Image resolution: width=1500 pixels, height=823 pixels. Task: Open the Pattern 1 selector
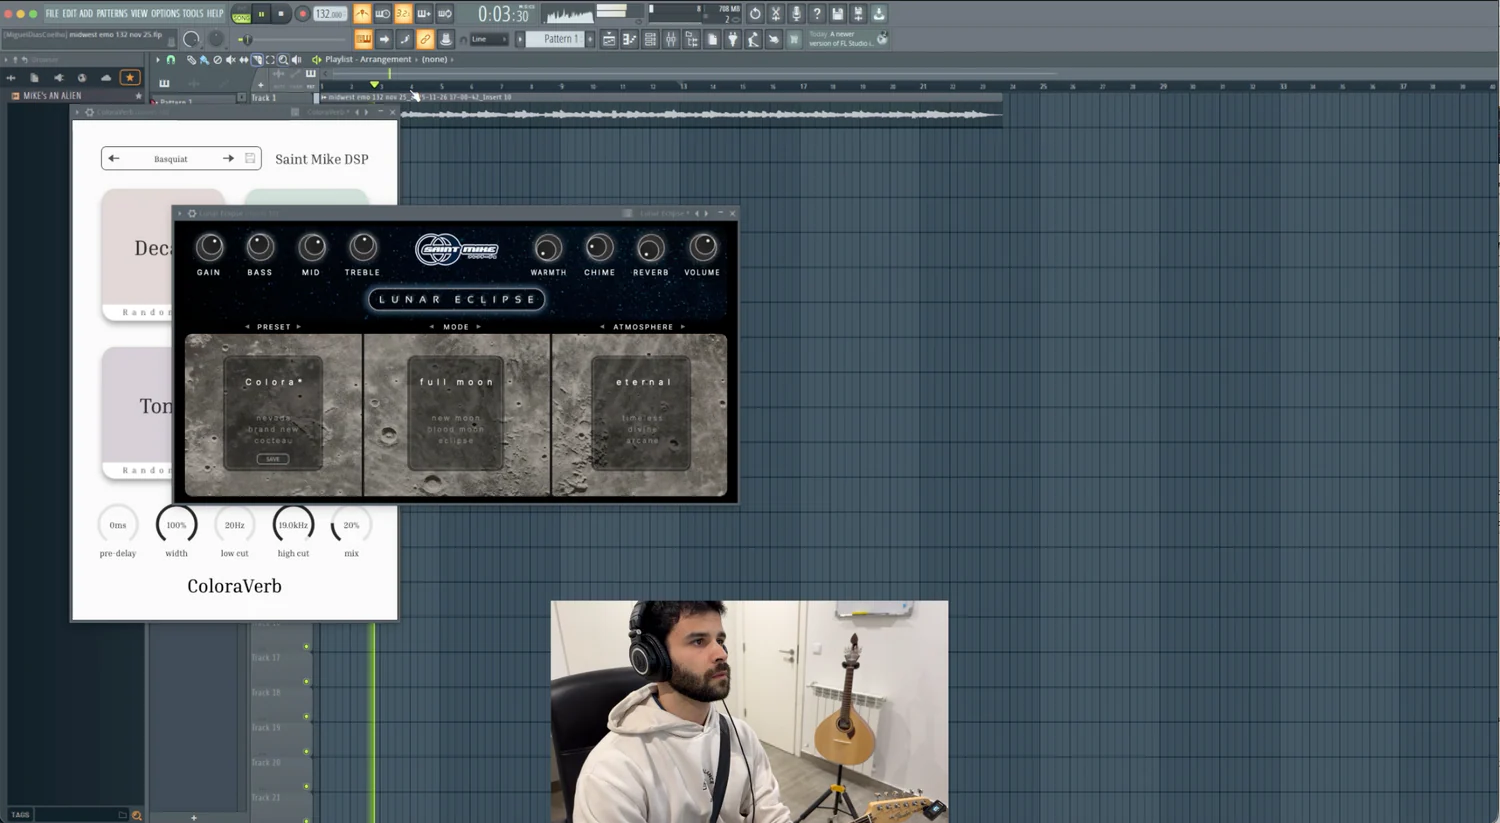click(556, 39)
